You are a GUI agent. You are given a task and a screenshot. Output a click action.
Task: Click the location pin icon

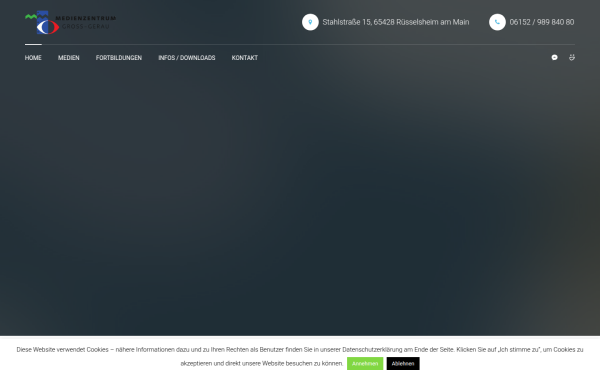pos(310,22)
